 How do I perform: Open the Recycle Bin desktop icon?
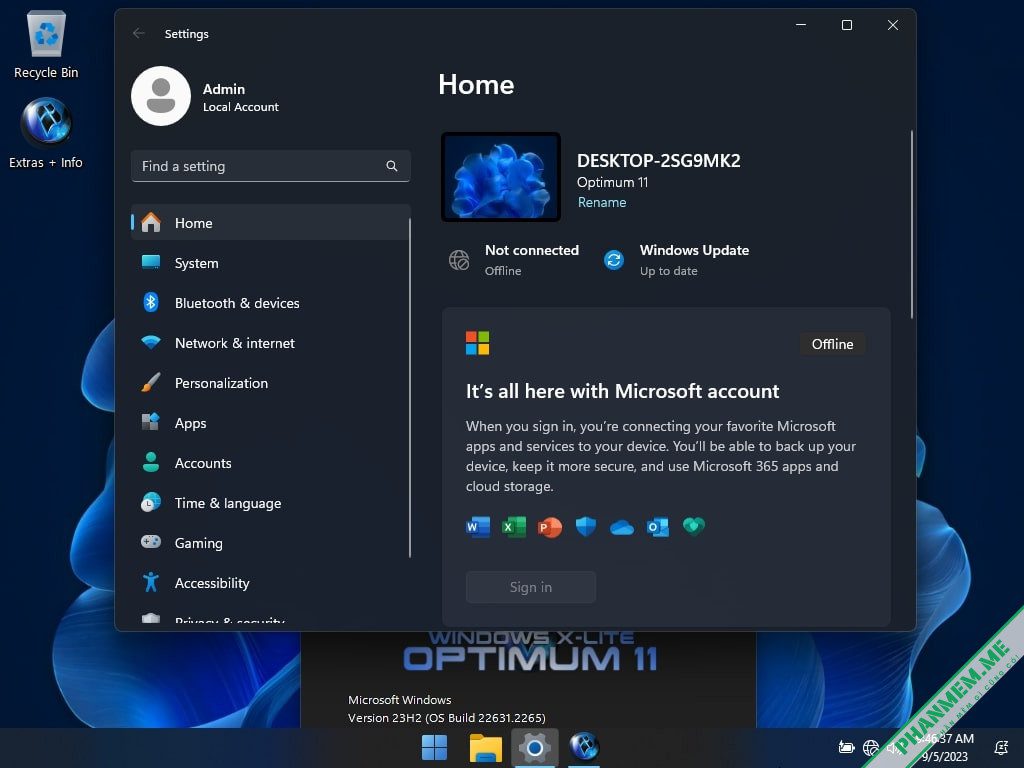click(x=46, y=44)
